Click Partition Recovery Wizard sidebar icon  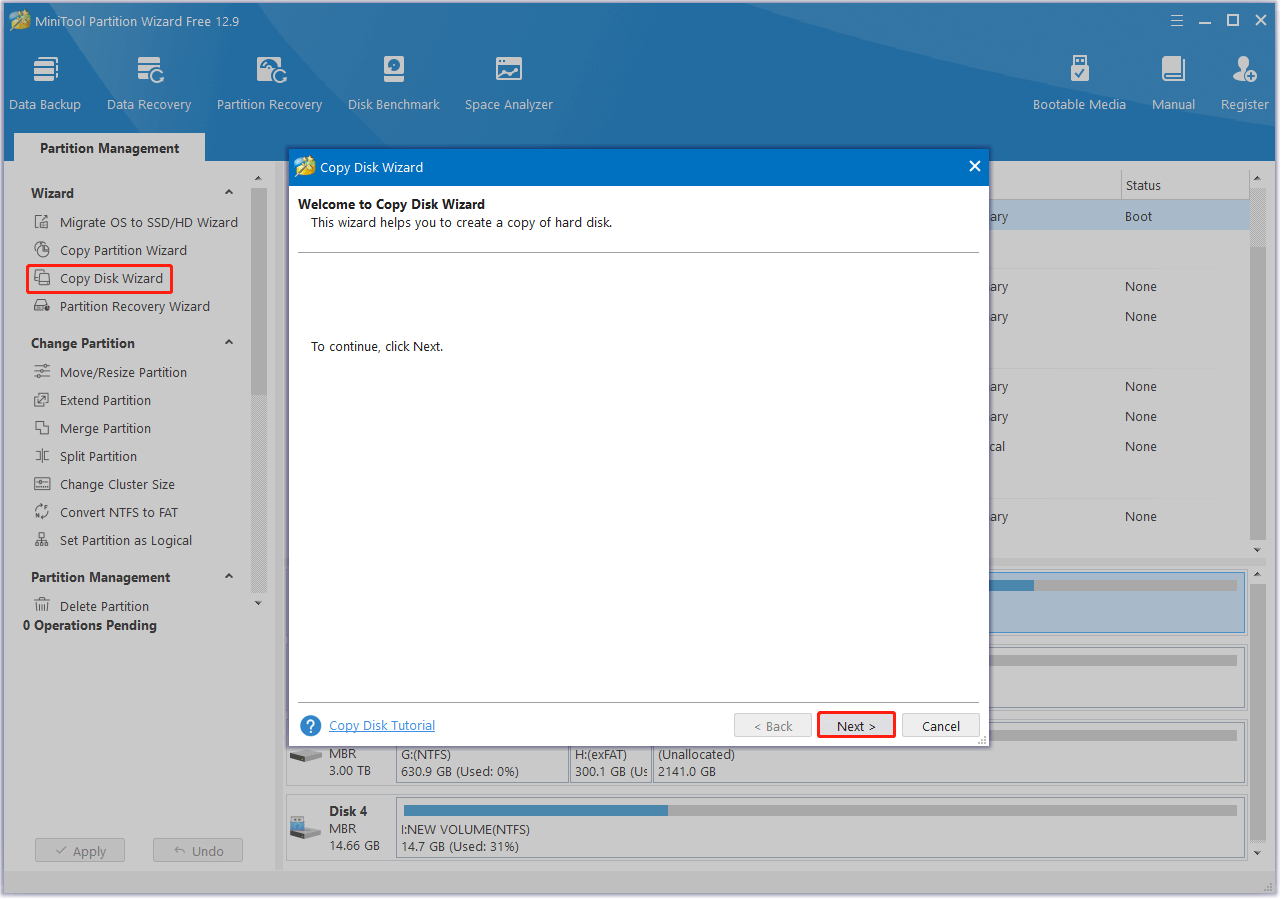click(42, 306)
